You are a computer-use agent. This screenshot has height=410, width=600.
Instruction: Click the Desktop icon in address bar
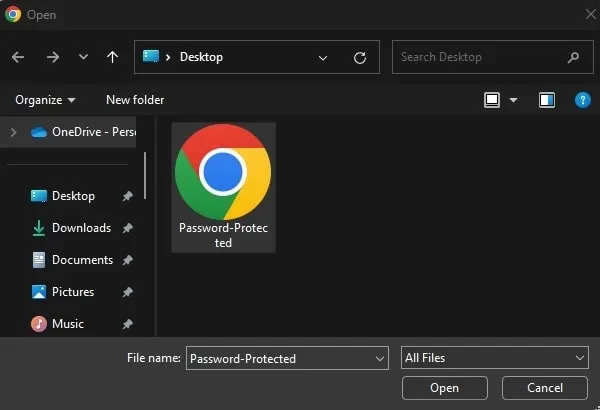[151, 56]
